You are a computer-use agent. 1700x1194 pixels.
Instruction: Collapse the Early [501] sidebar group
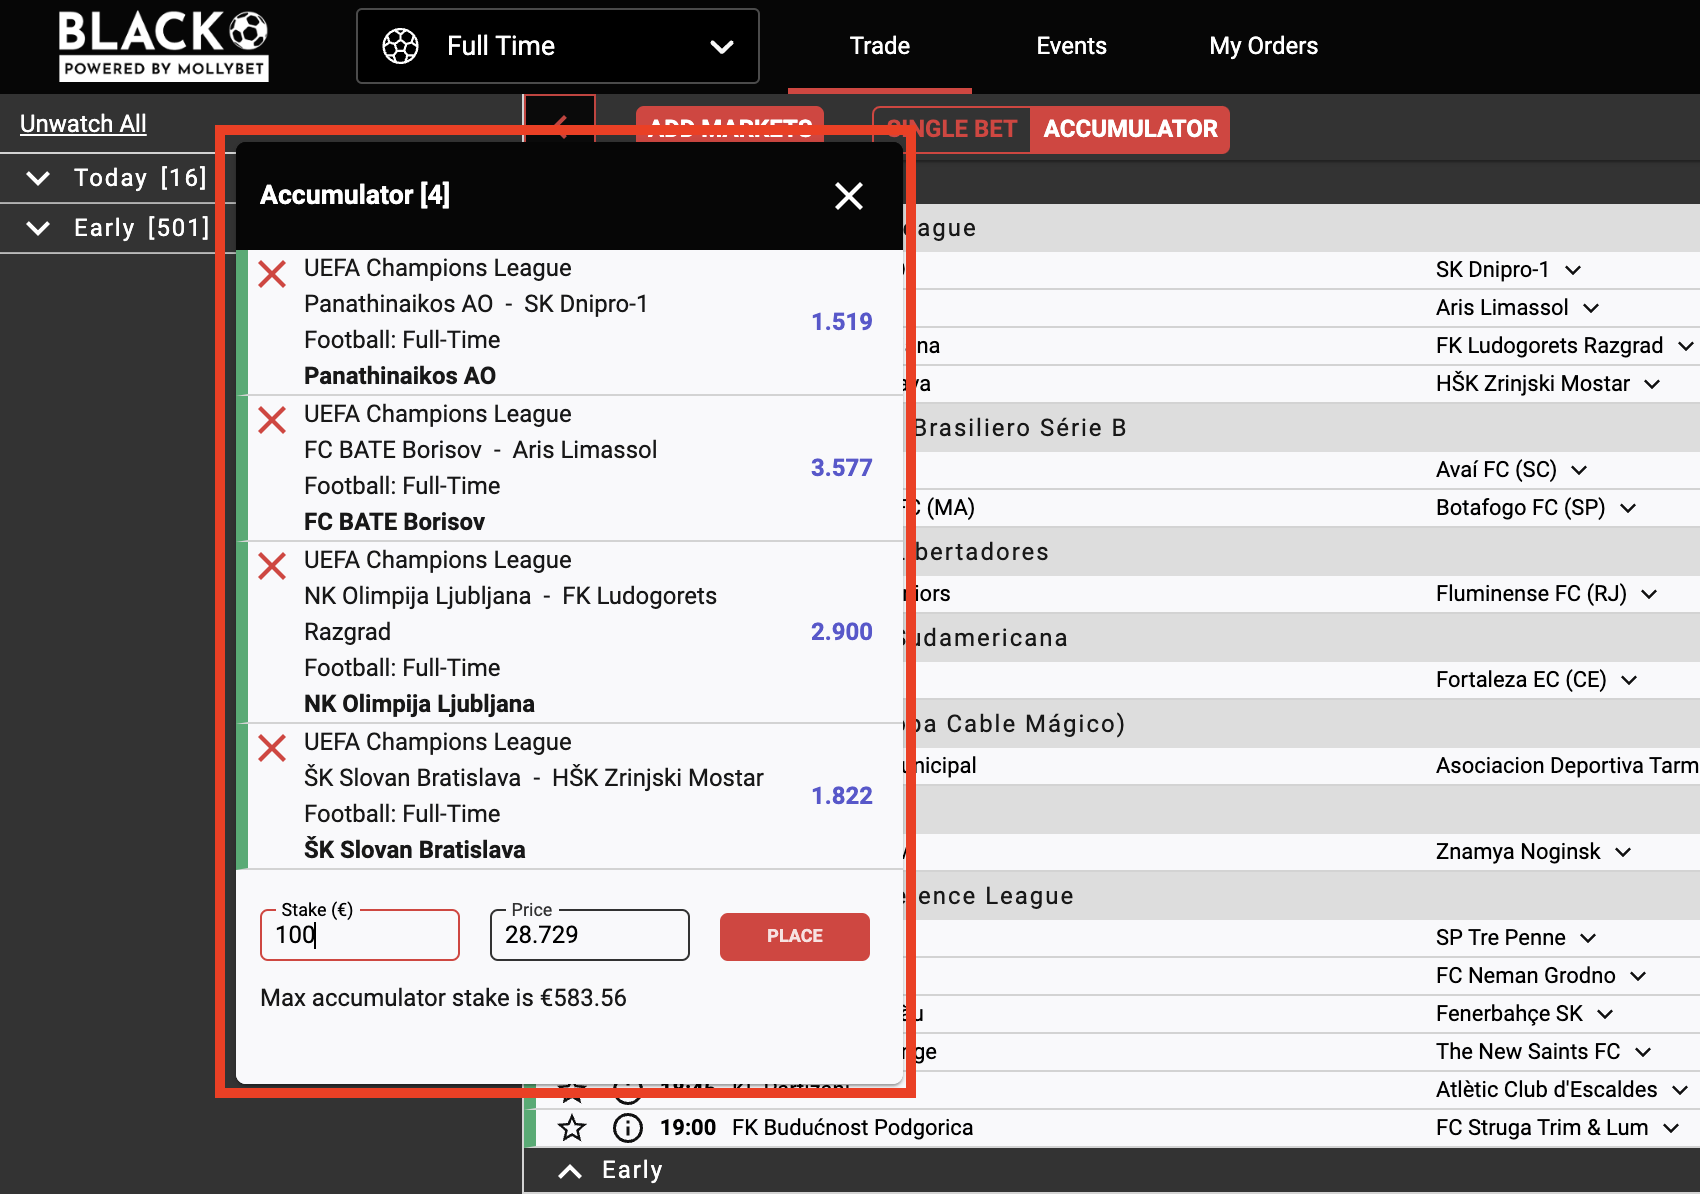38,228
